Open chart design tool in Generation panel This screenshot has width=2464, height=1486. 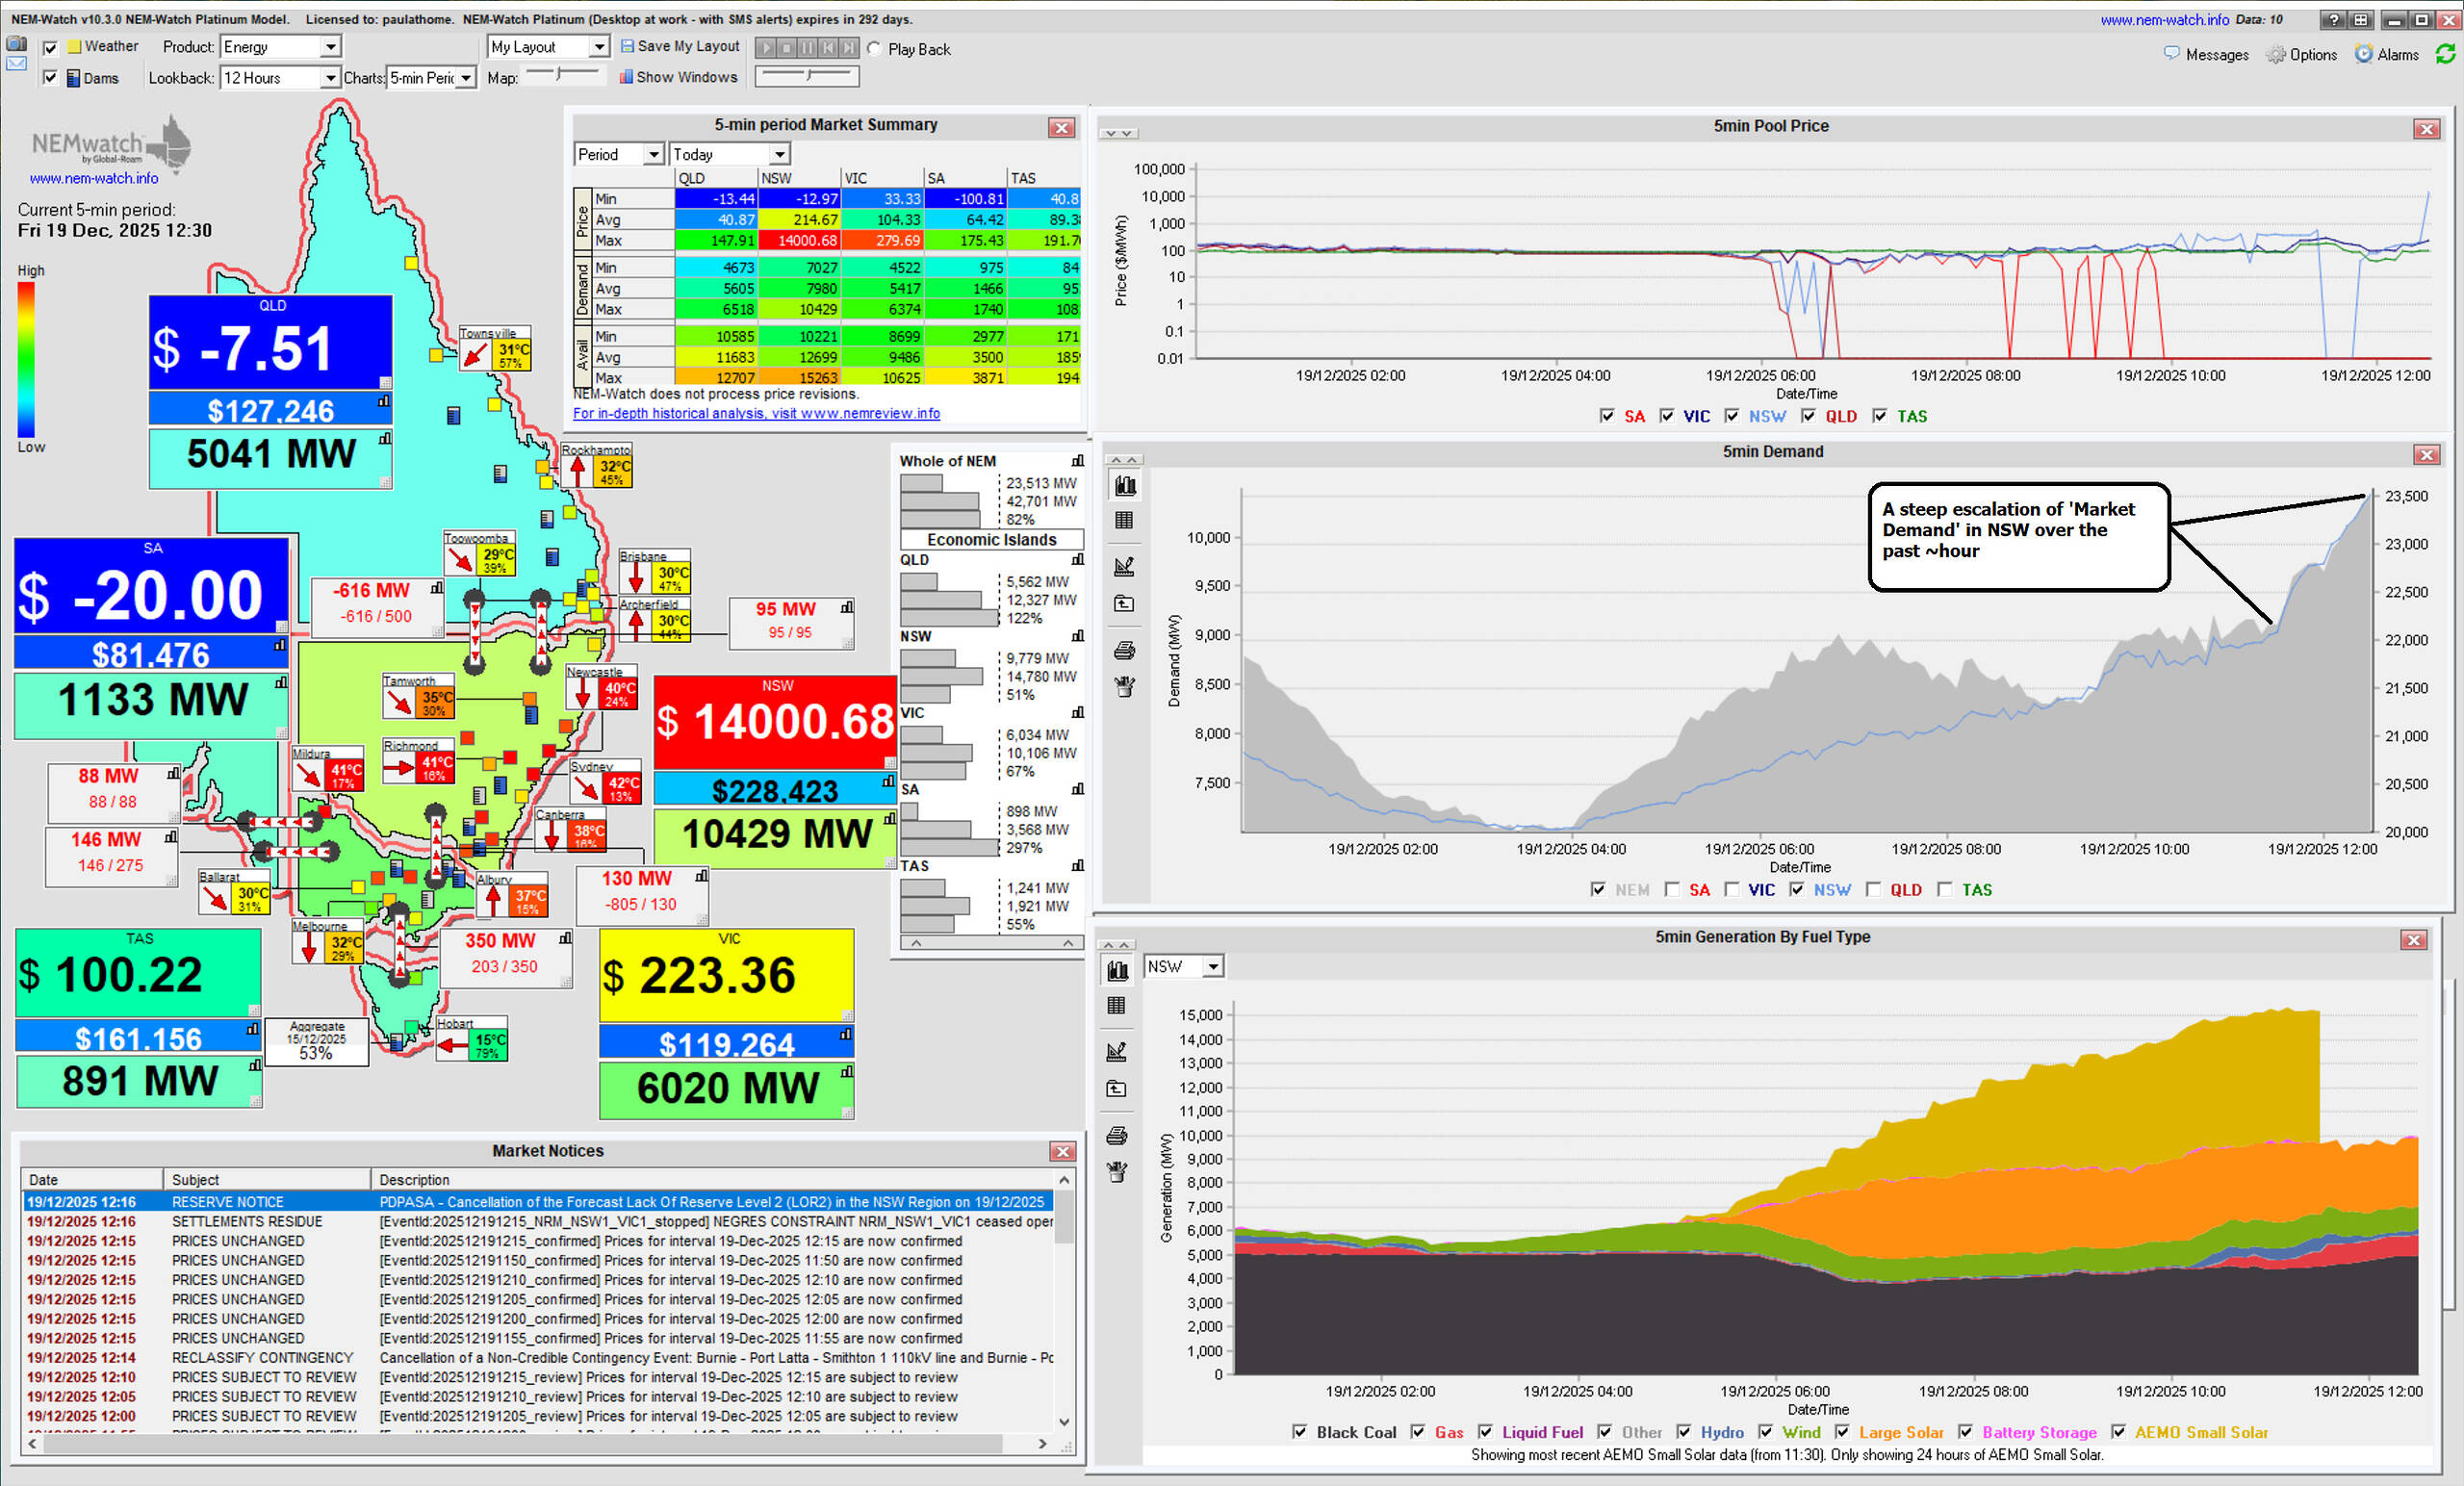pos(1117,1052)
